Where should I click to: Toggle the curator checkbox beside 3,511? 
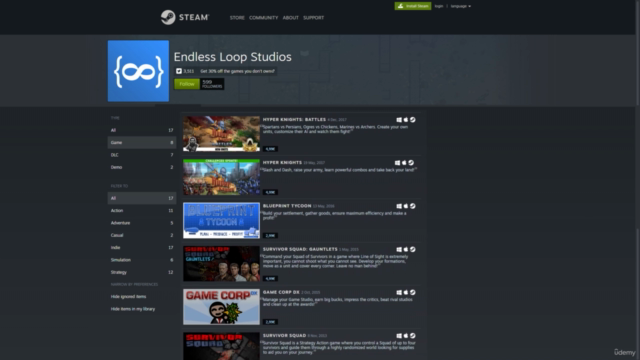tap(179, 71)
